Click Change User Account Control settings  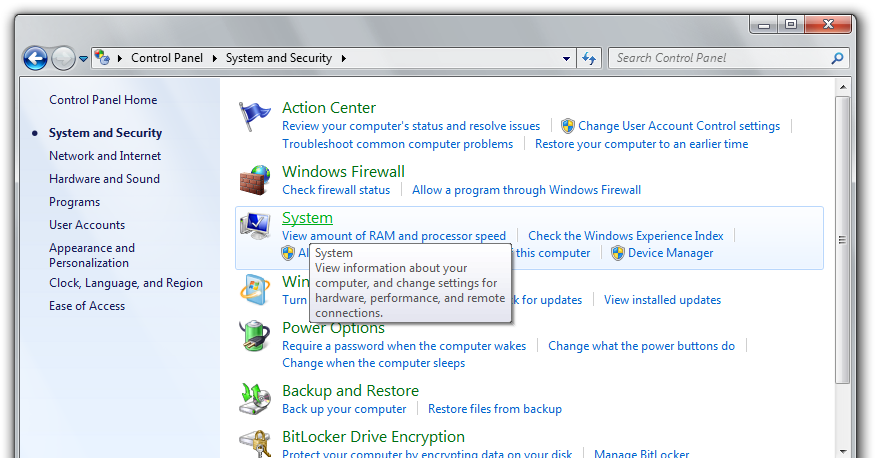679,126
